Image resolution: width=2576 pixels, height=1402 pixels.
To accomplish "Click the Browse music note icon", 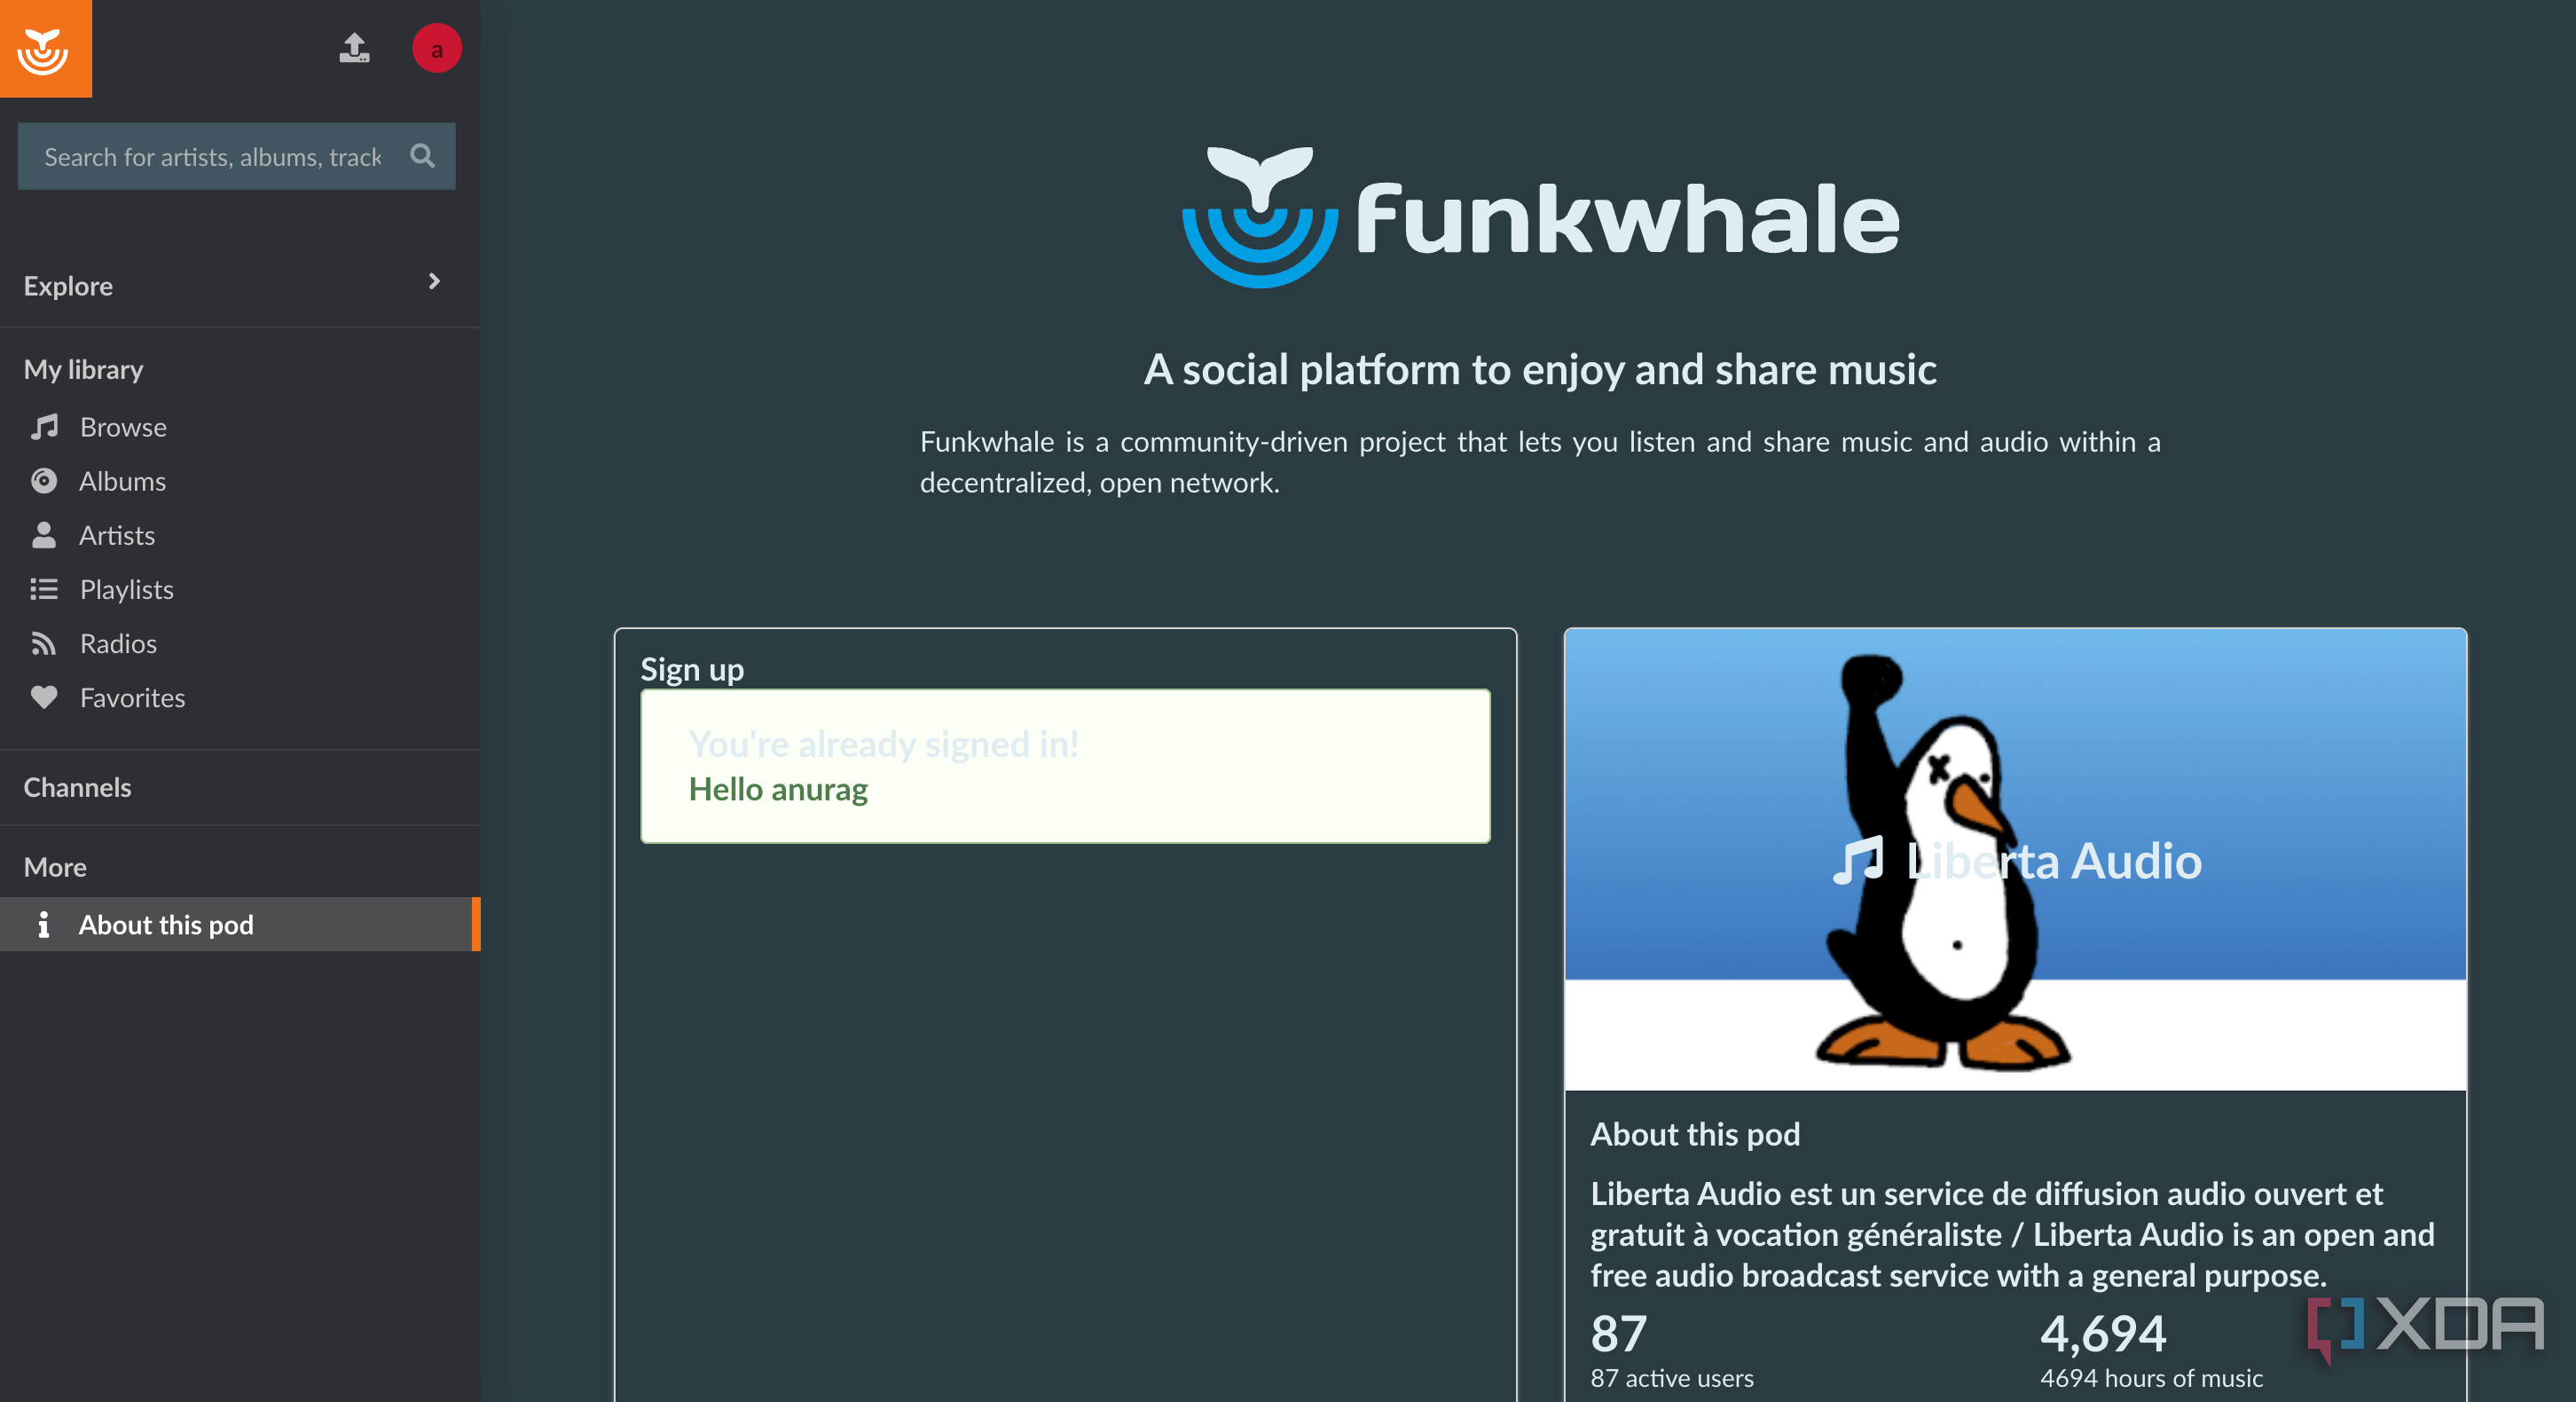I will 44,427.
